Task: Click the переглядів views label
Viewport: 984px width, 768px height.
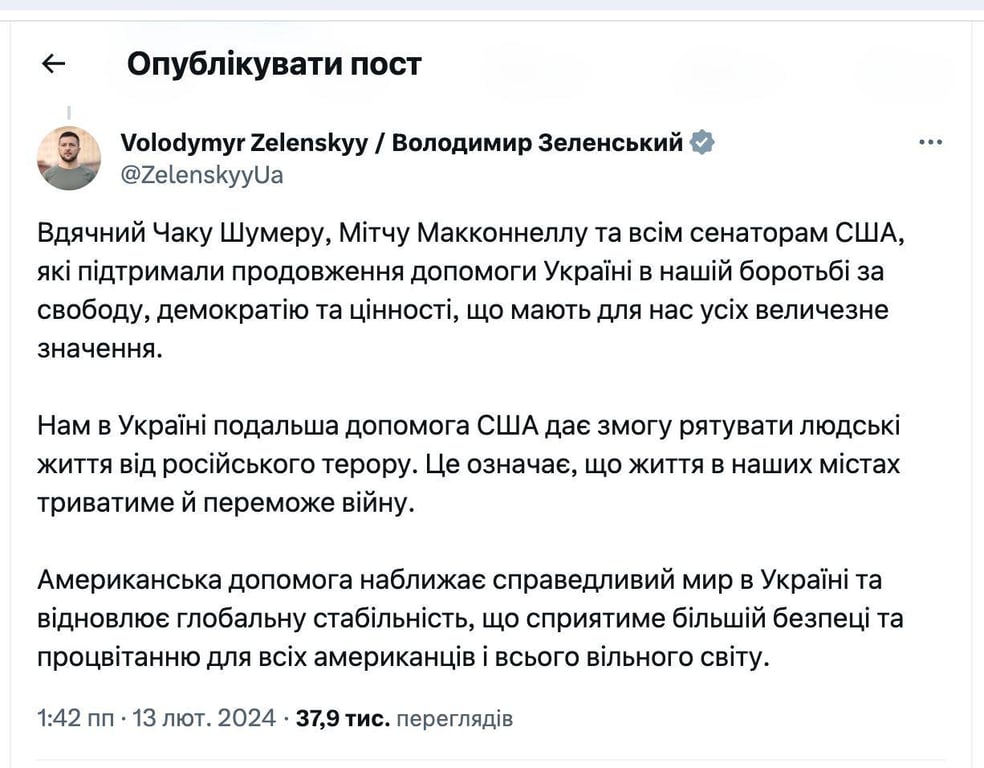Action: pyautogui.click(x=455, y=718)
